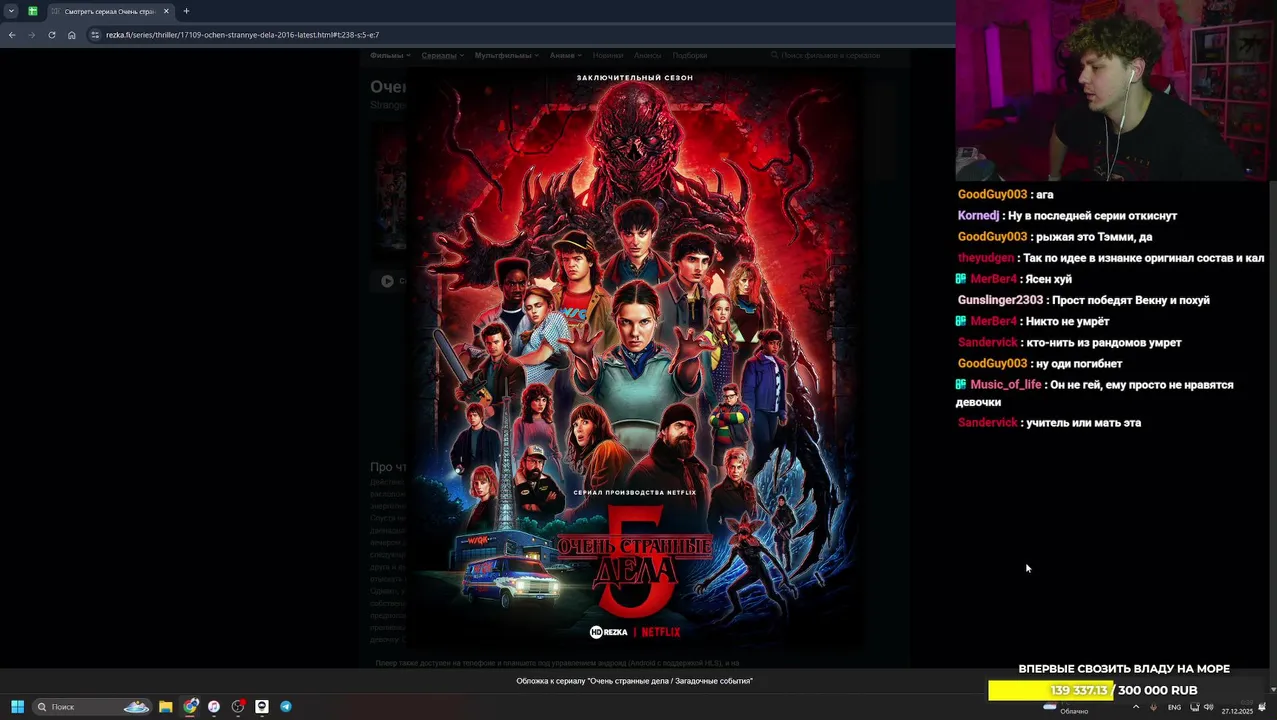
Task: Open OBS Studio from the taskbar
Action: pos(238,707)
